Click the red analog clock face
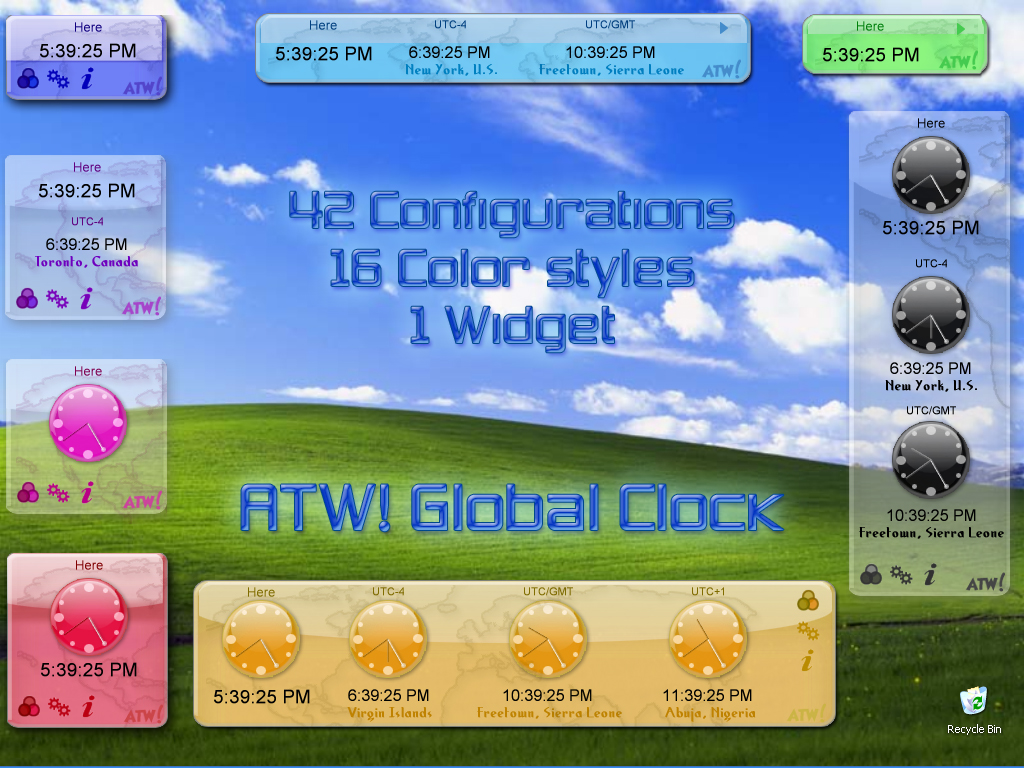 click(x=88, y=616)
